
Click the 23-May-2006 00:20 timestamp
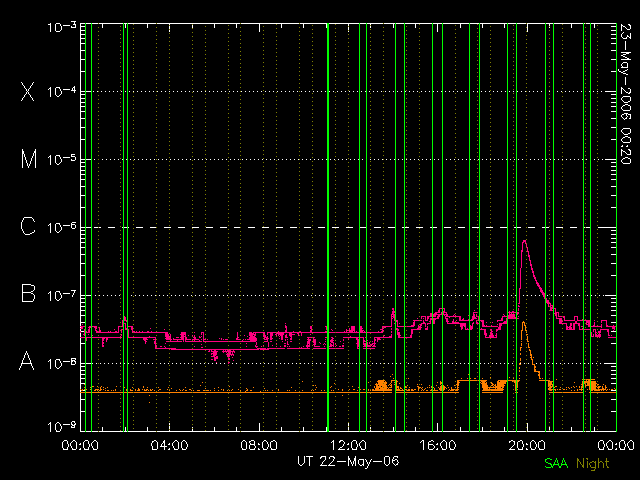(626, 94)
